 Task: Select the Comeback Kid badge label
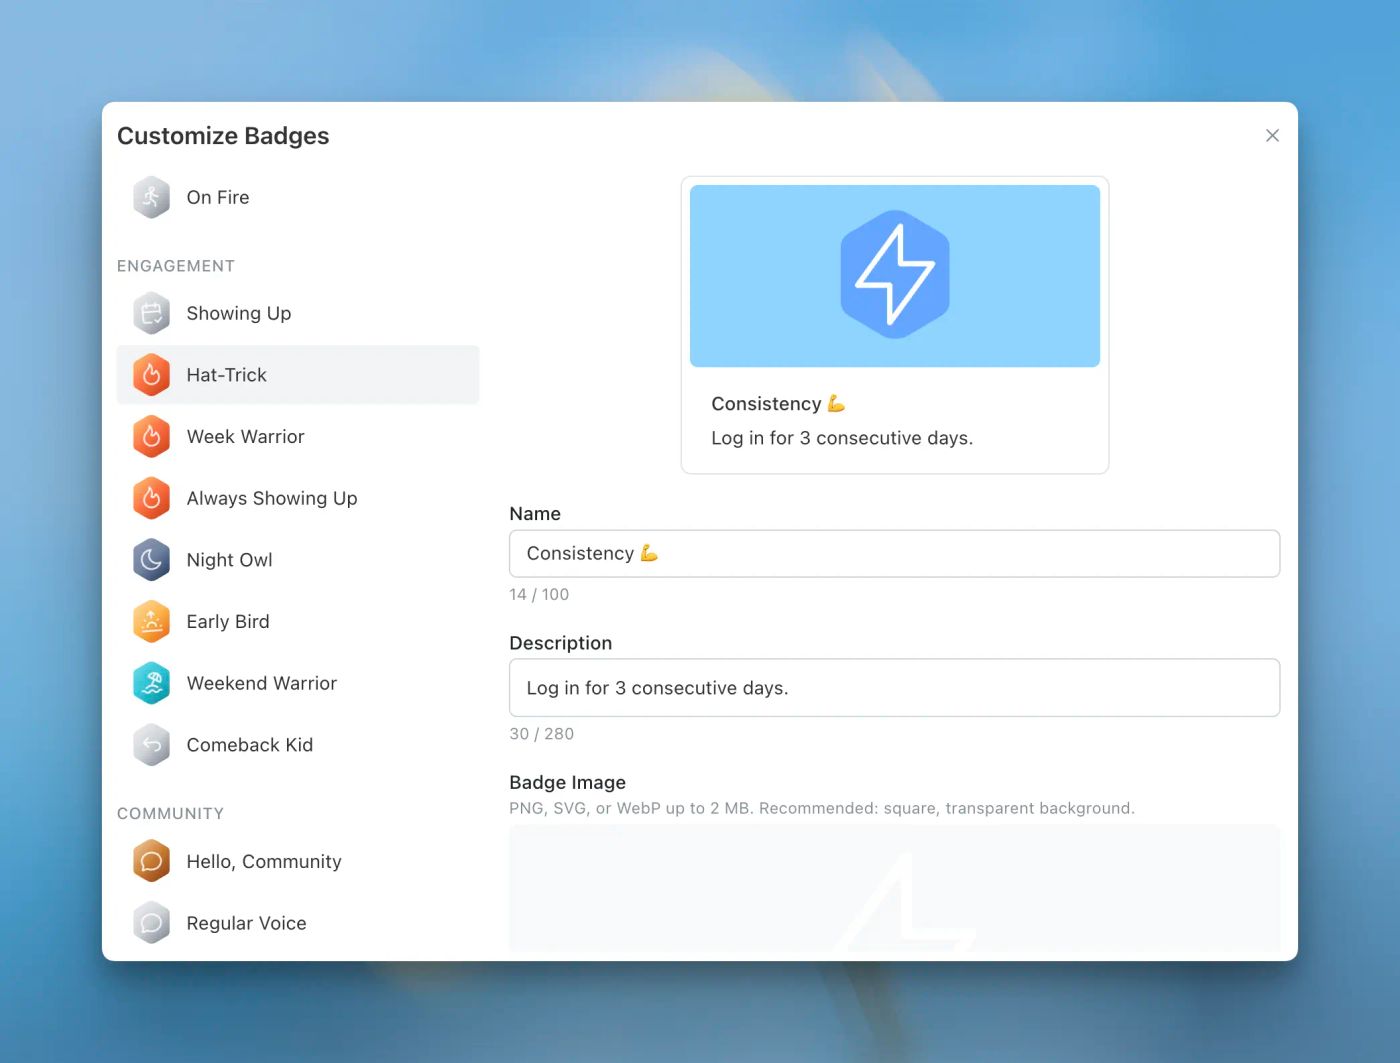[250, 745]
